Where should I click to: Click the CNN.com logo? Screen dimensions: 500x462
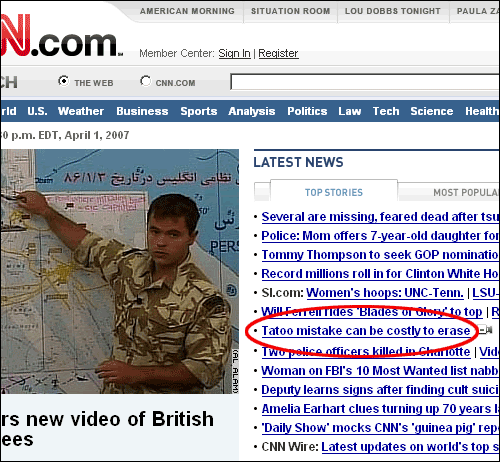62,36
